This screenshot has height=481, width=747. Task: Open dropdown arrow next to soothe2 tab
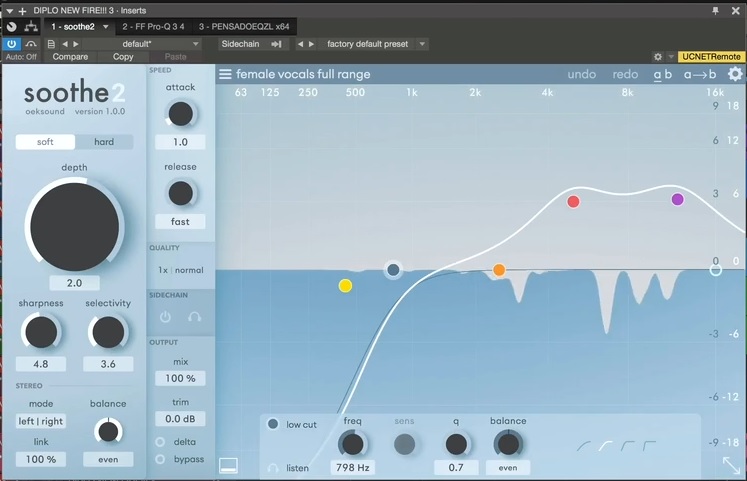tap(106, 27)
